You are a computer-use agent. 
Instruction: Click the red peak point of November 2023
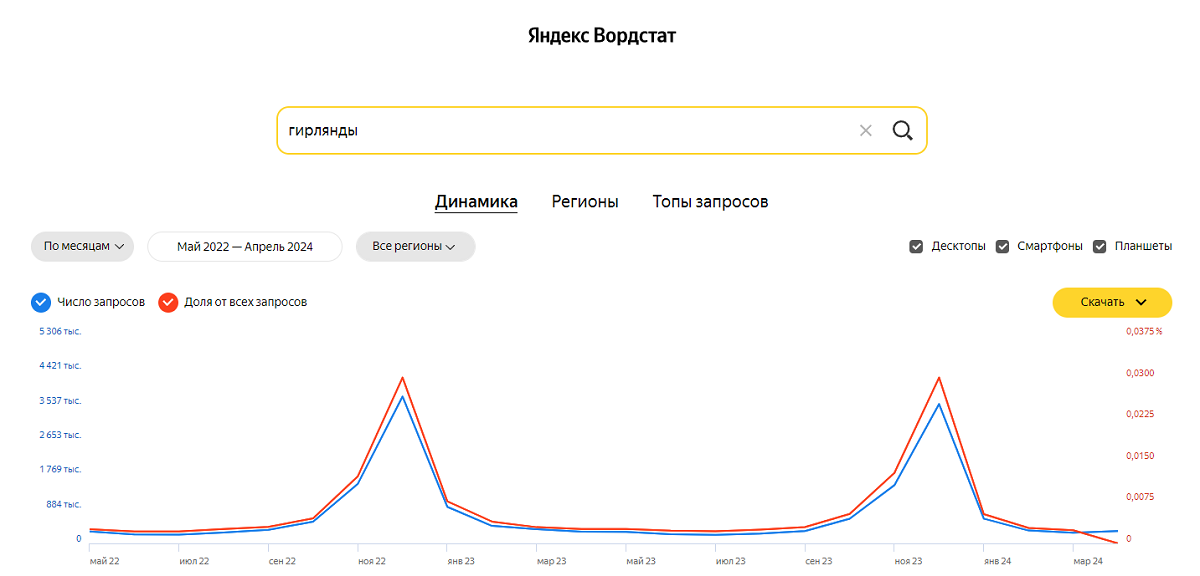tap(937, 378)
